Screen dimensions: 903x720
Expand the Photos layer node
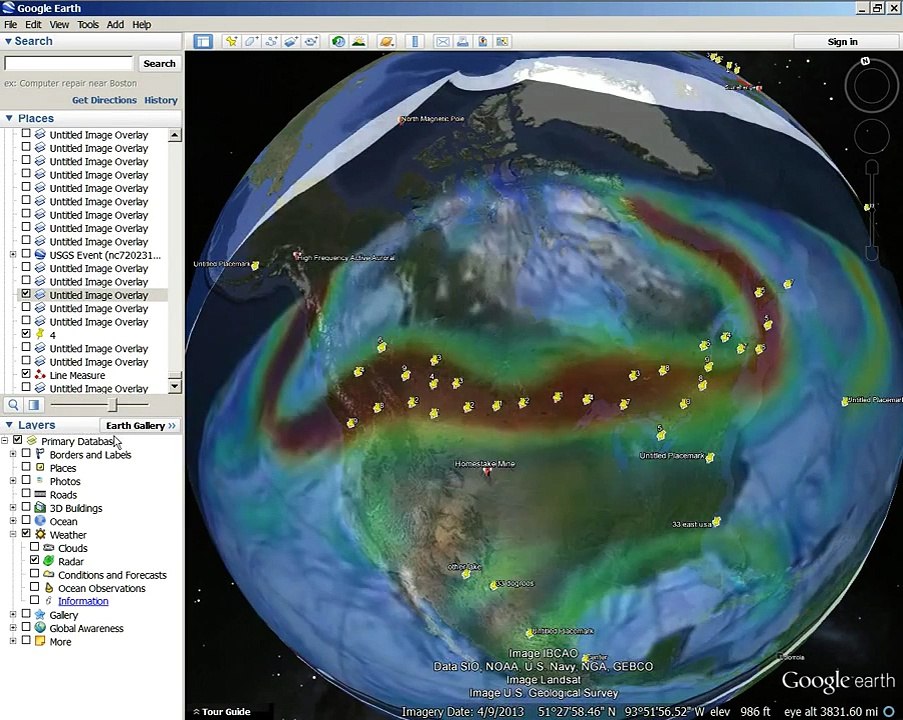coord(13,480)
